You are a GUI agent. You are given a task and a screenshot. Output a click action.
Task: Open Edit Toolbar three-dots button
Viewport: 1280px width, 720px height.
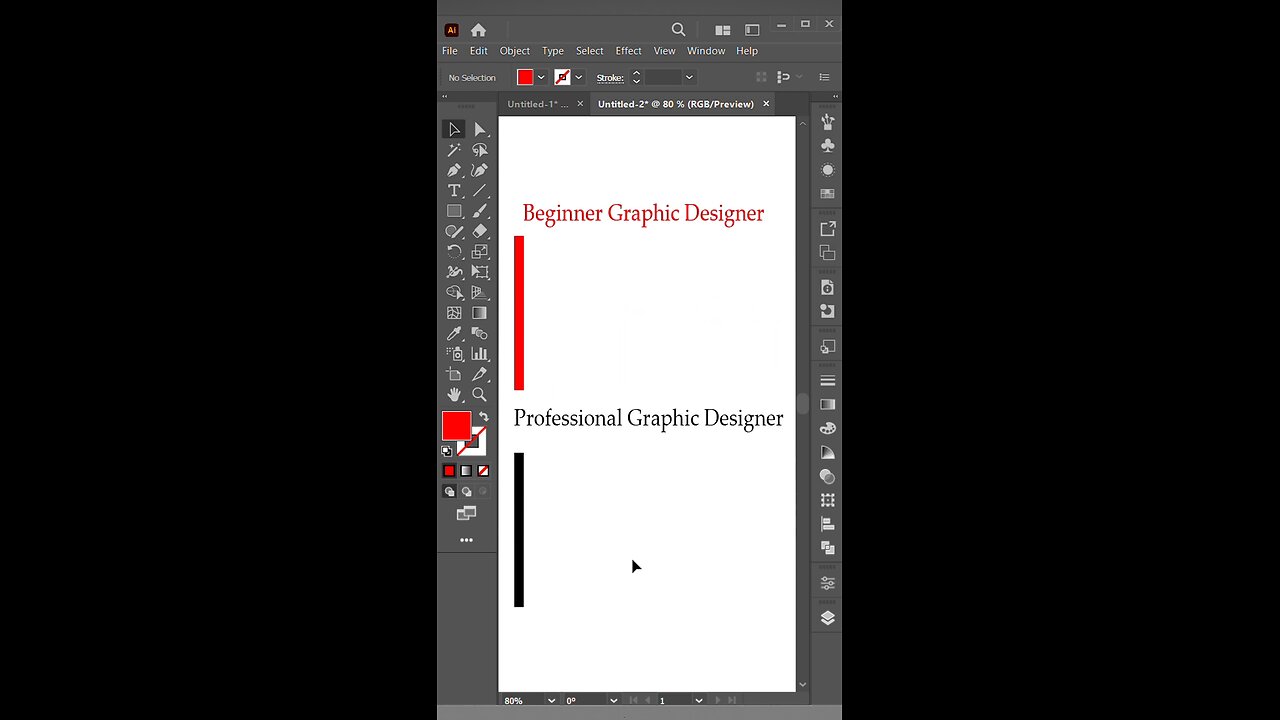click(466, 540)
